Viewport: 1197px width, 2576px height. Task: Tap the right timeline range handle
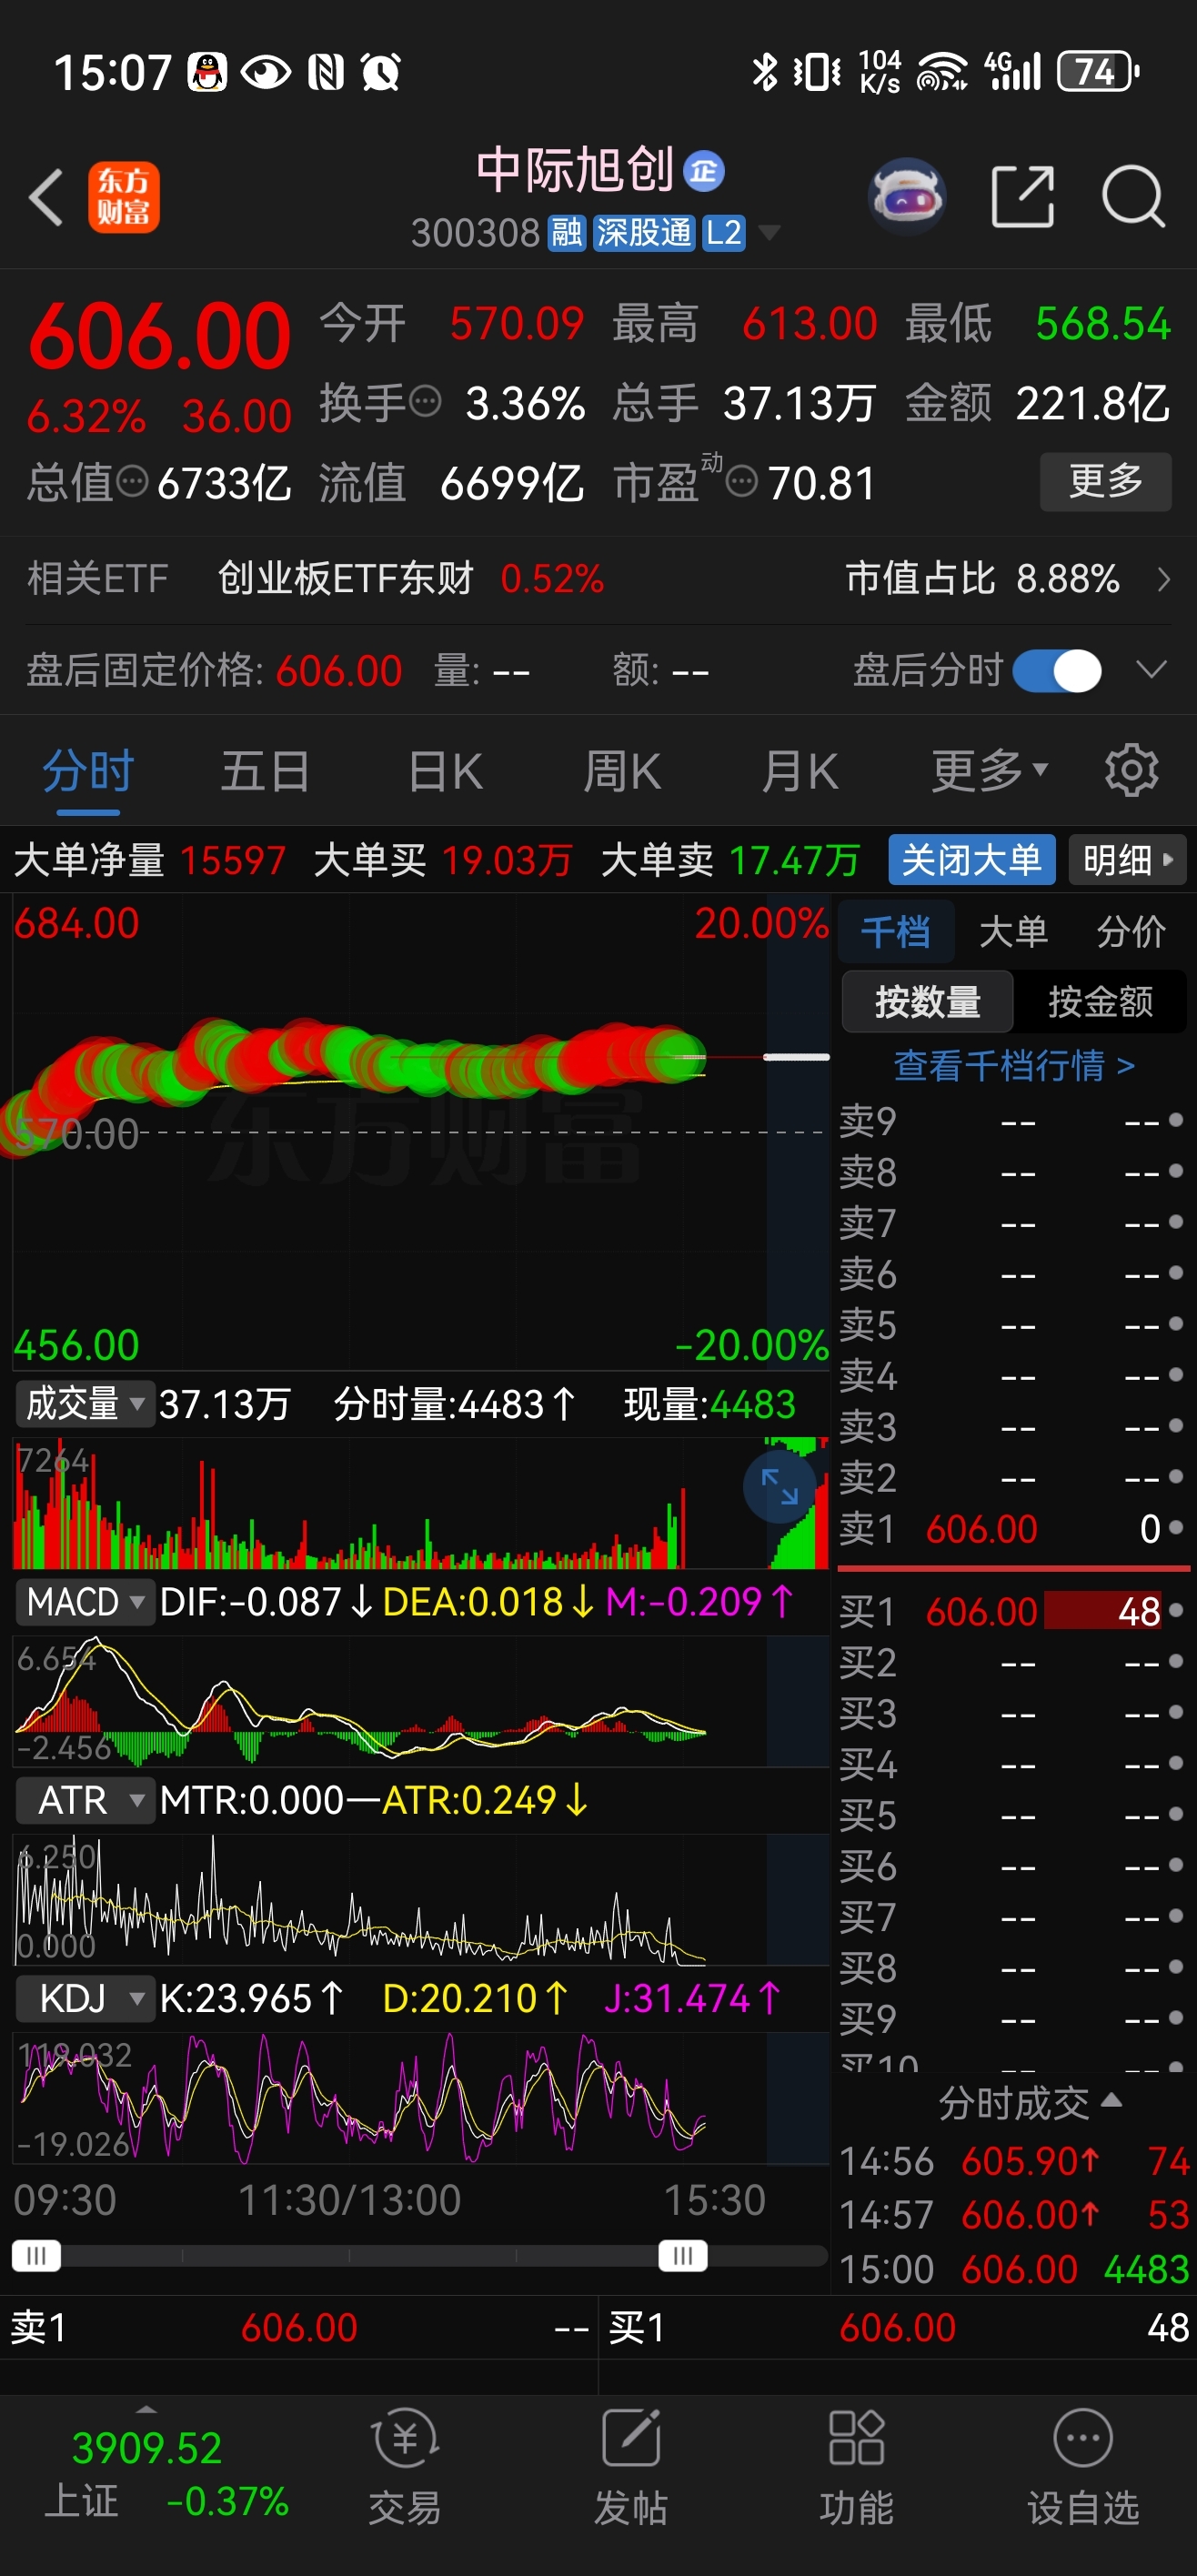click(x=683, y=2256)
